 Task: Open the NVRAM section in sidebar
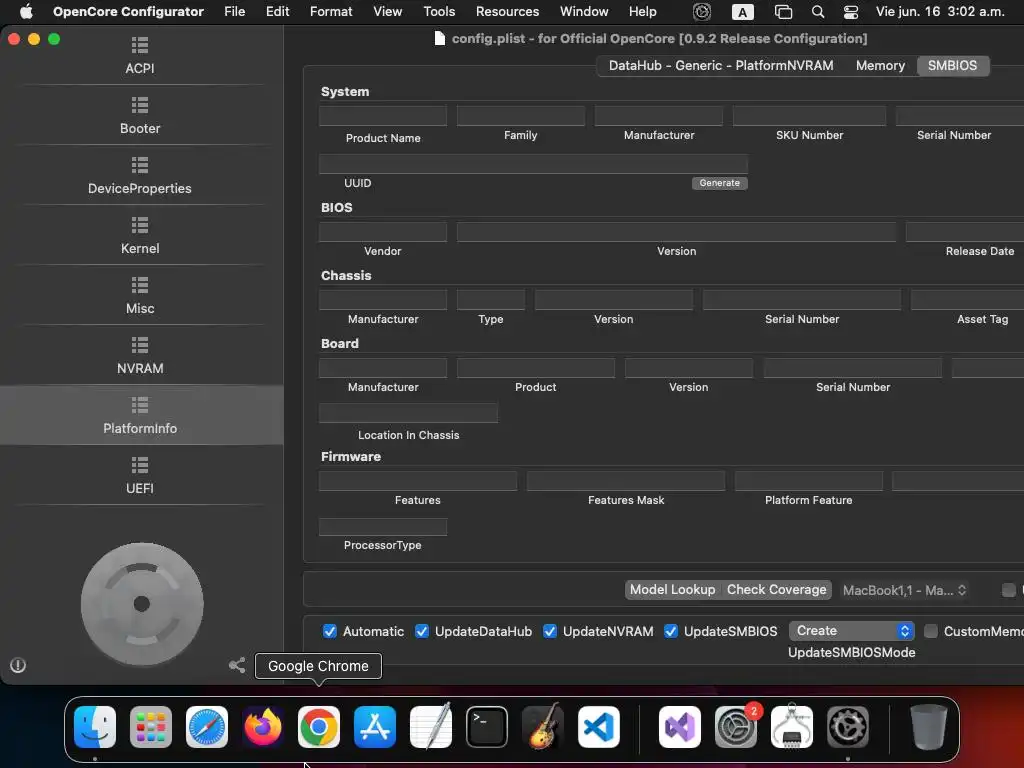[x=140, y=356]
